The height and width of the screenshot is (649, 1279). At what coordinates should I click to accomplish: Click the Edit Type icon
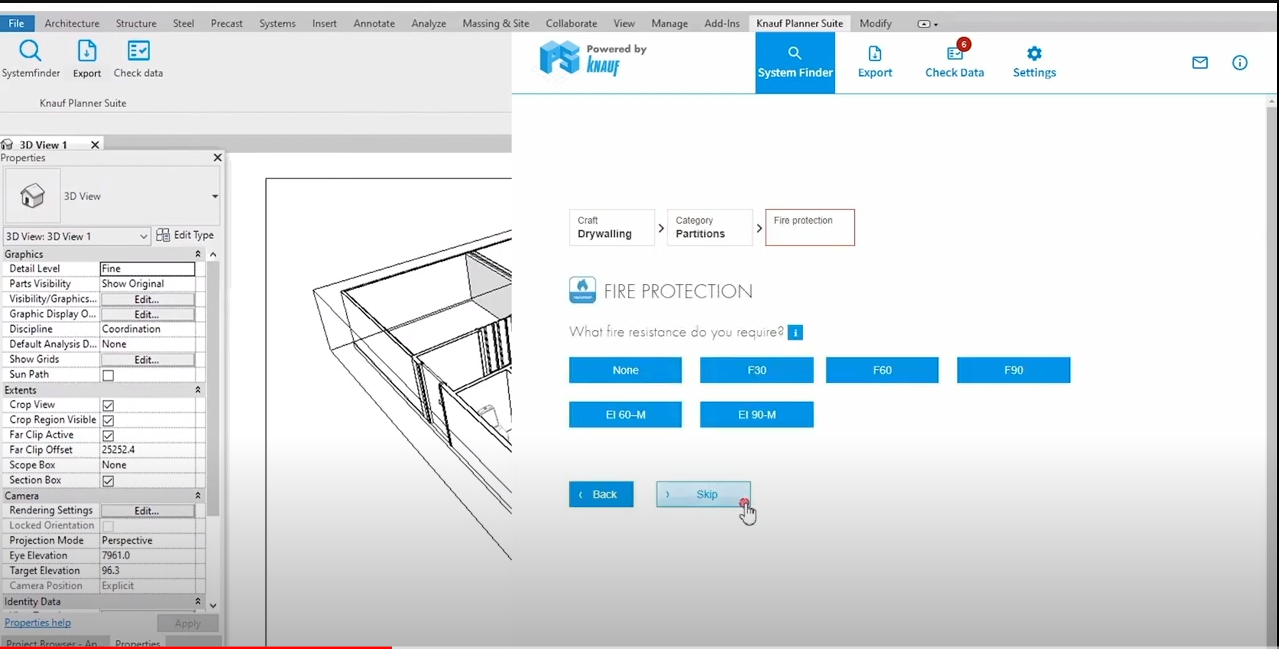point(163,235)
